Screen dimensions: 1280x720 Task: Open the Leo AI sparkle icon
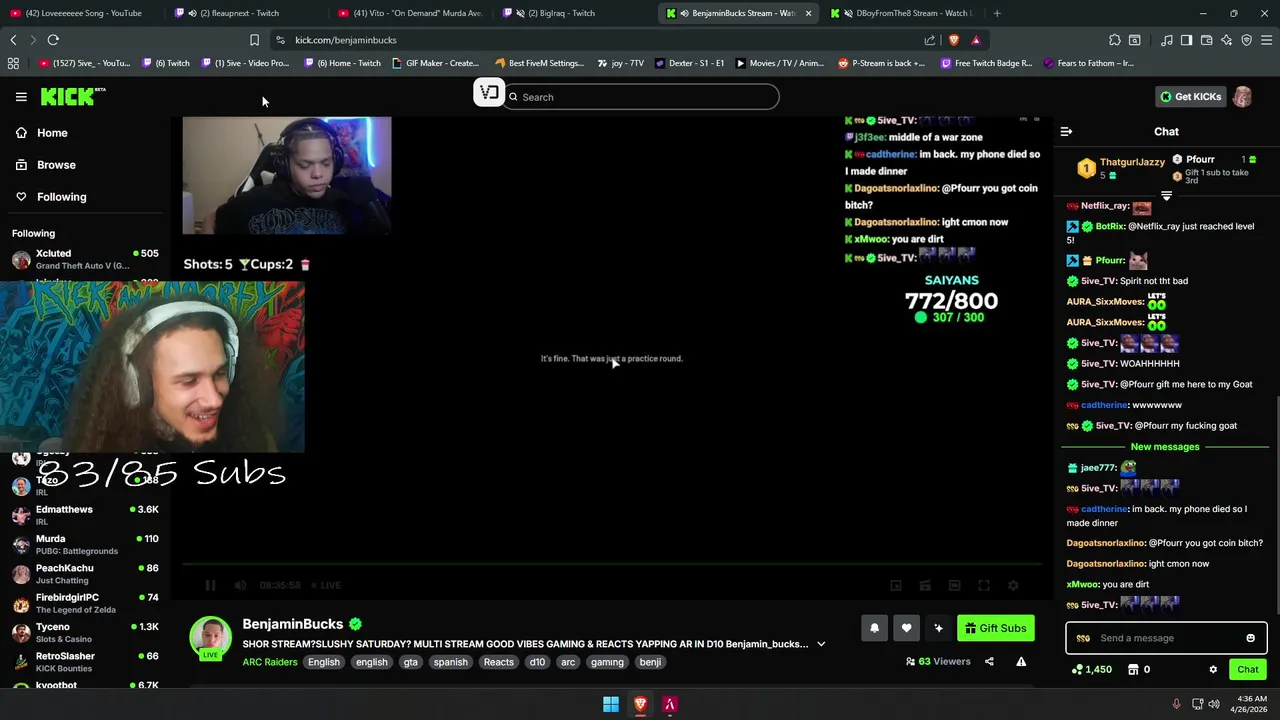(1226, 40)
